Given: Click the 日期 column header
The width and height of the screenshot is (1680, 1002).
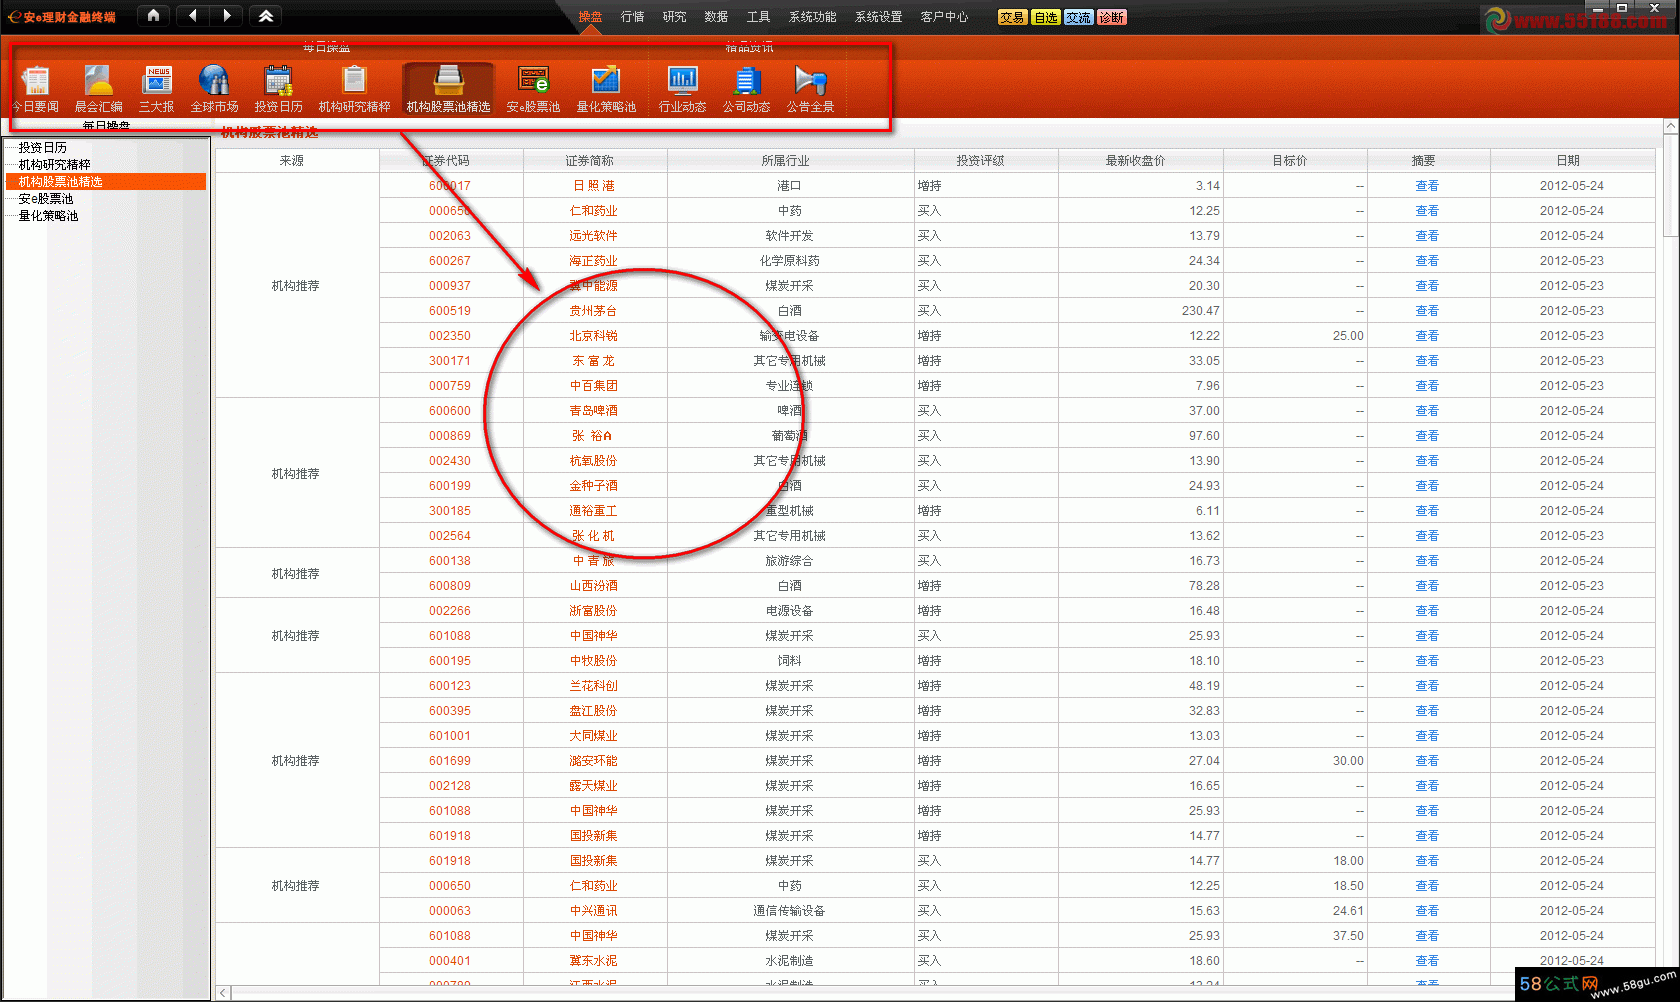Looking at the screenshot, I should click(x=1572, y=160).
